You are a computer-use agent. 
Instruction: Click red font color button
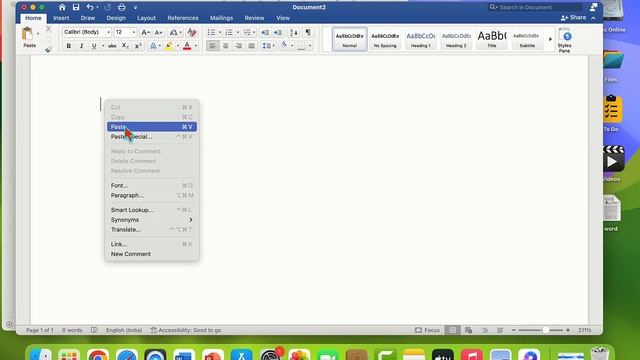click(187, 46)
